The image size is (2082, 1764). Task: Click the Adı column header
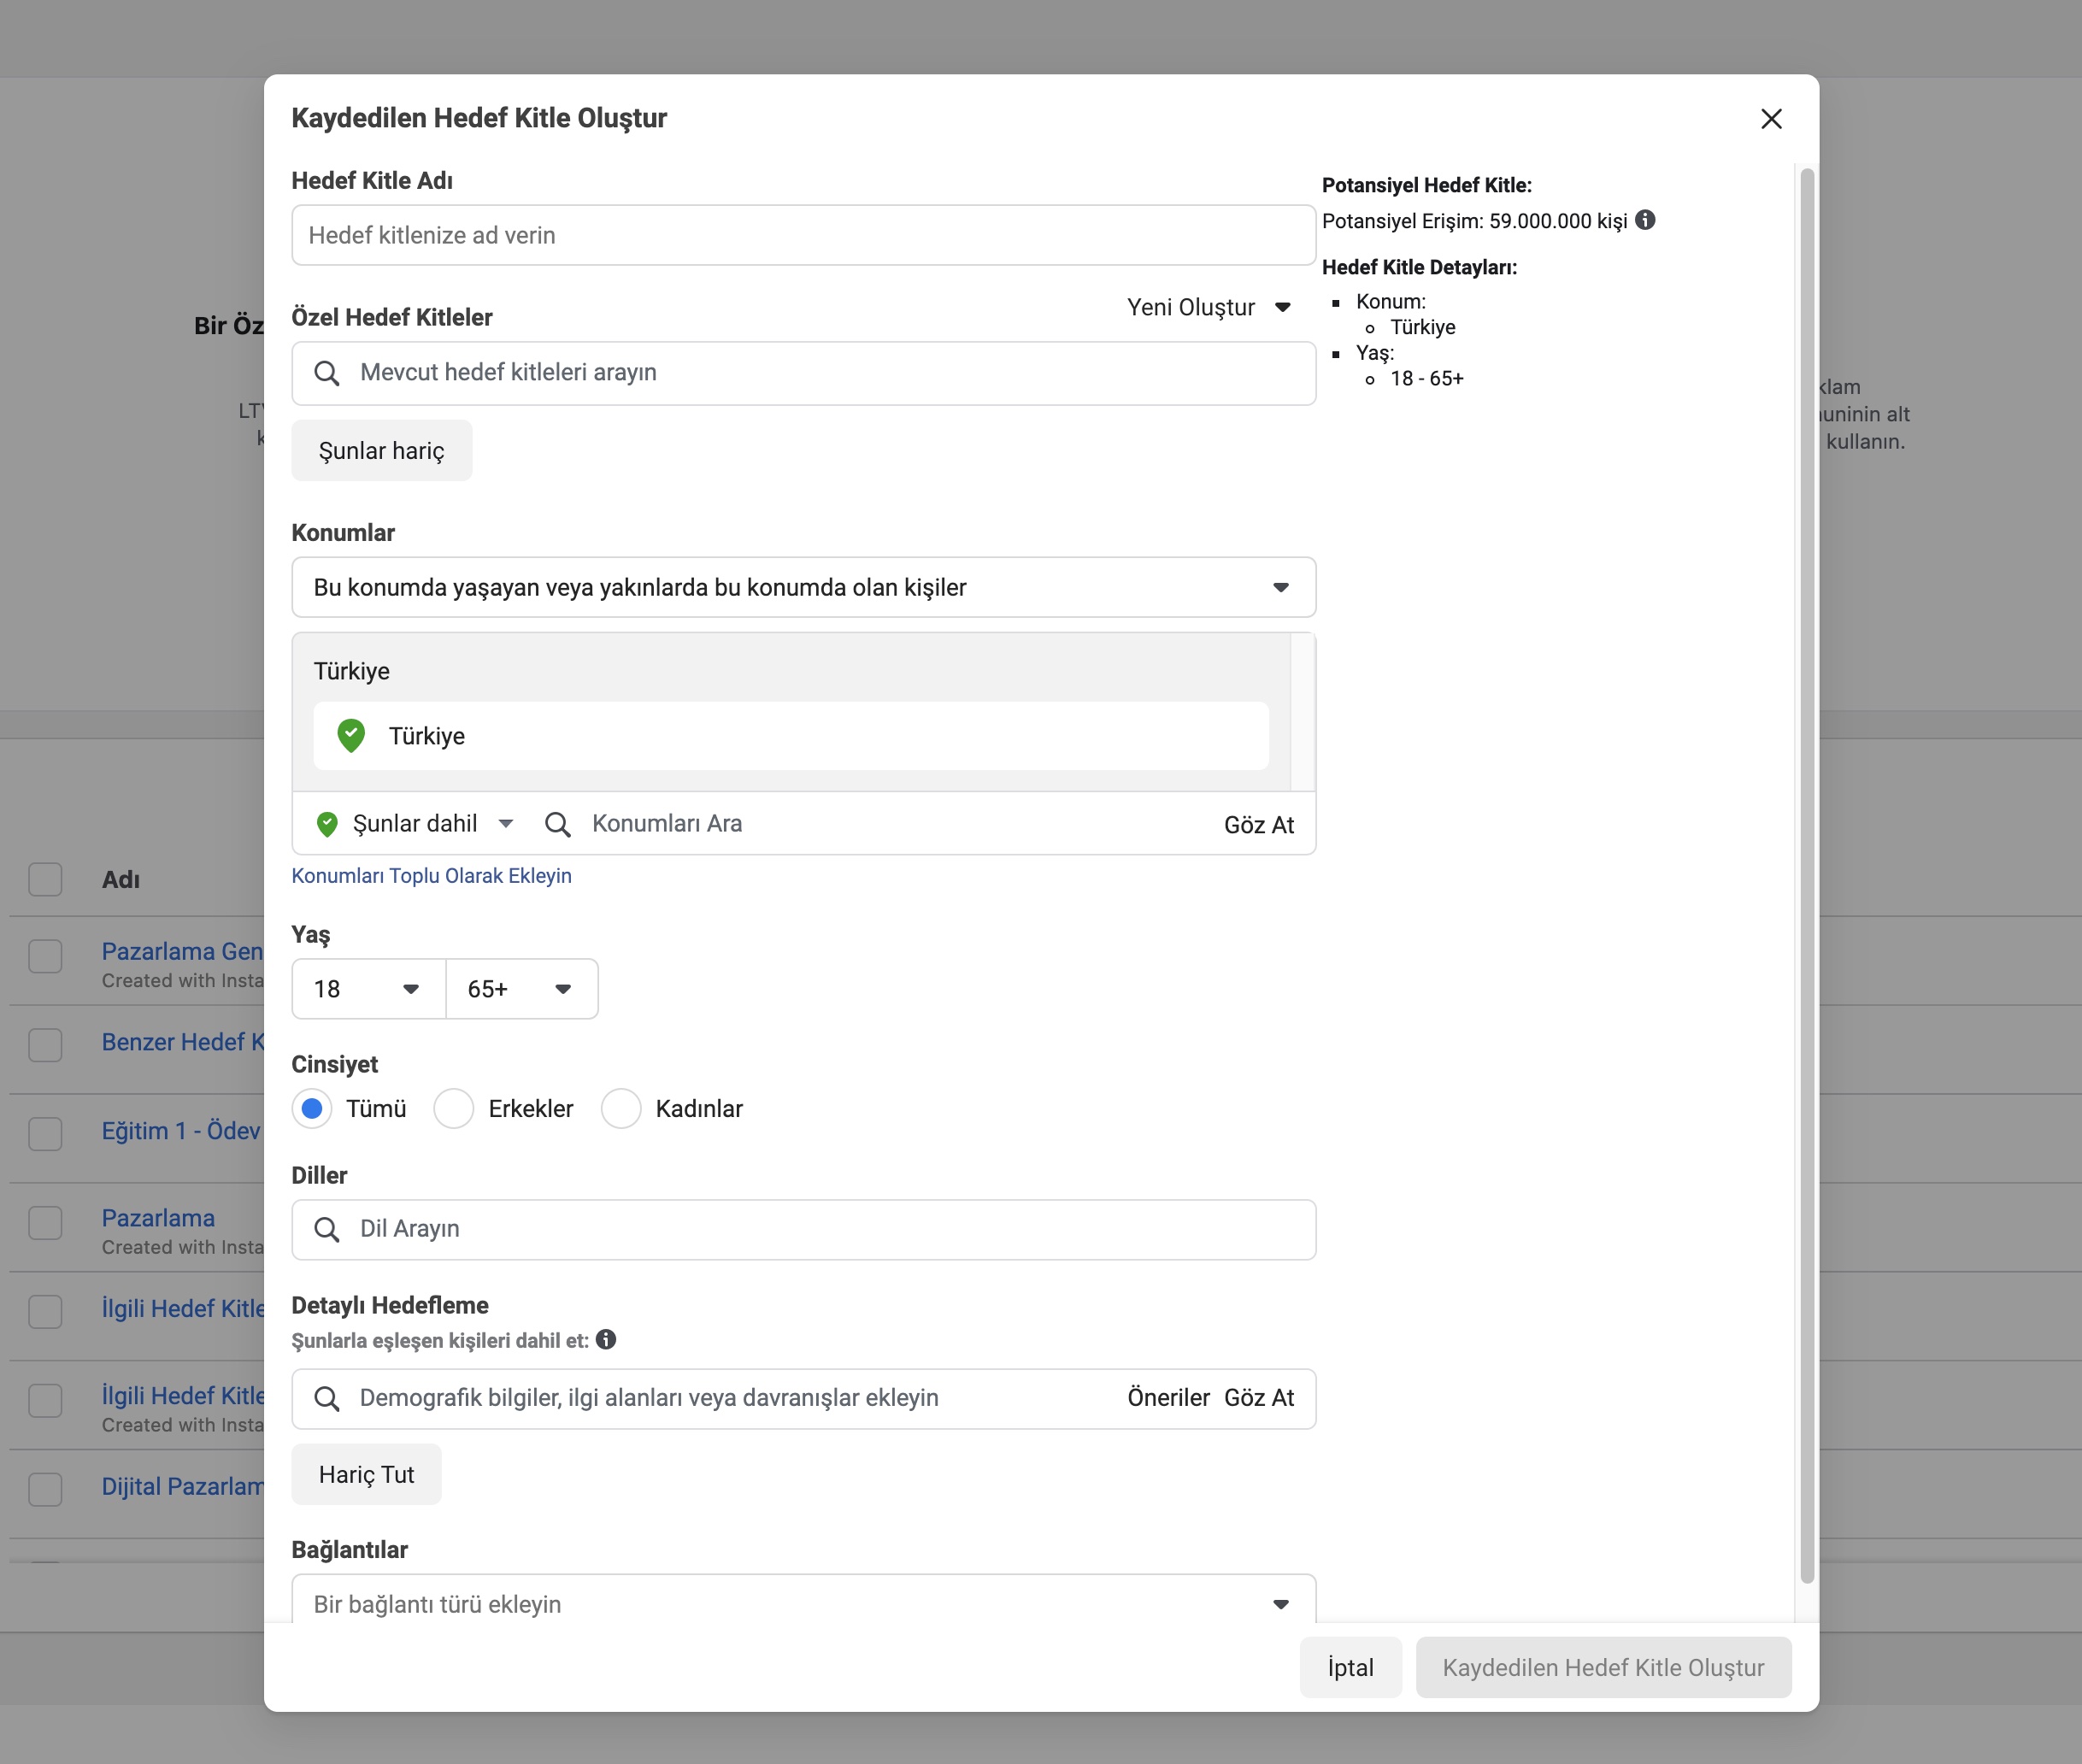(x=121, y=880)
